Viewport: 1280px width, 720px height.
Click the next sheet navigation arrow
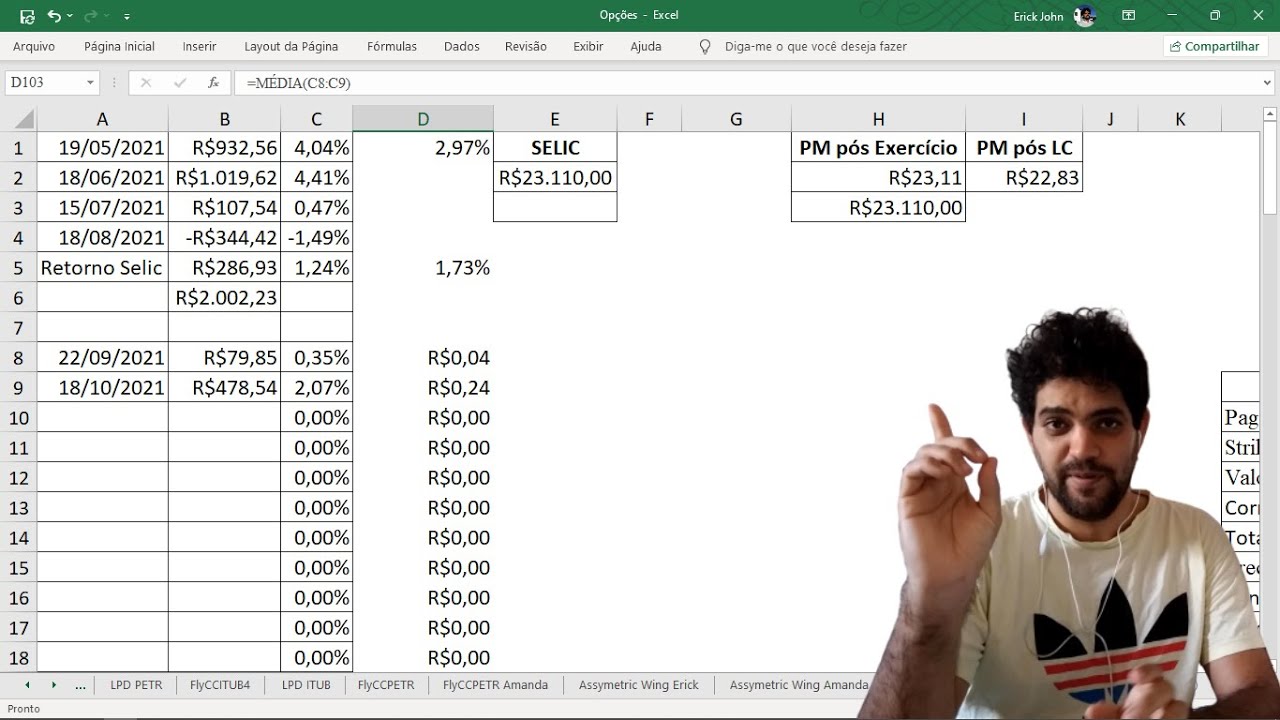(53, 685)
